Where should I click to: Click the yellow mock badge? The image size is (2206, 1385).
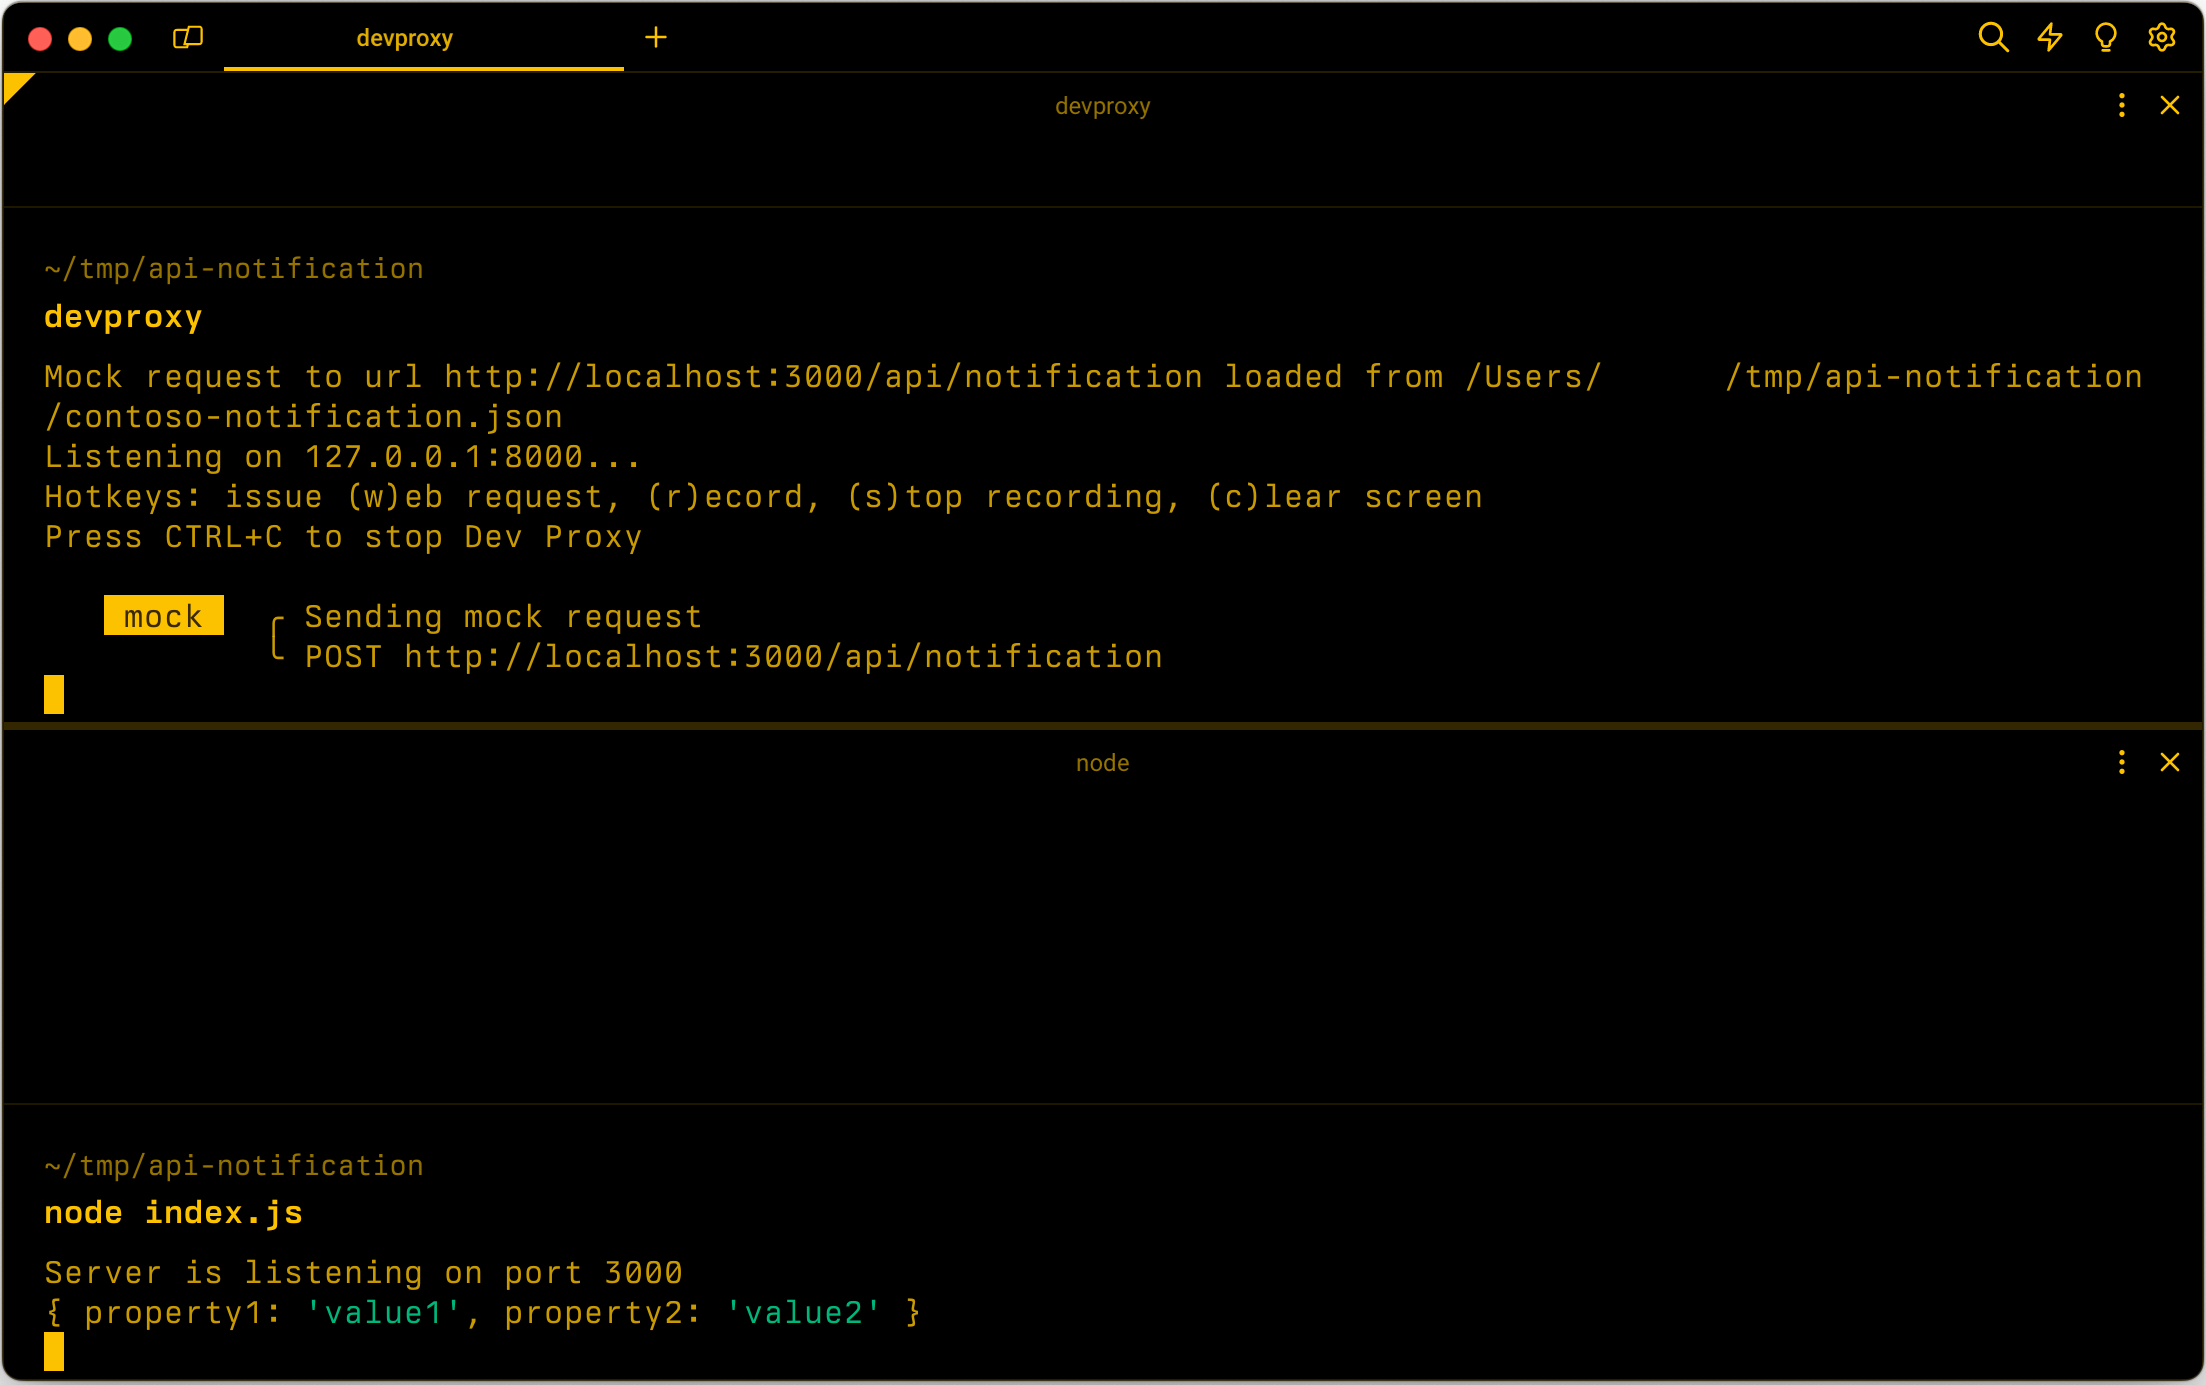coord(163,616)
